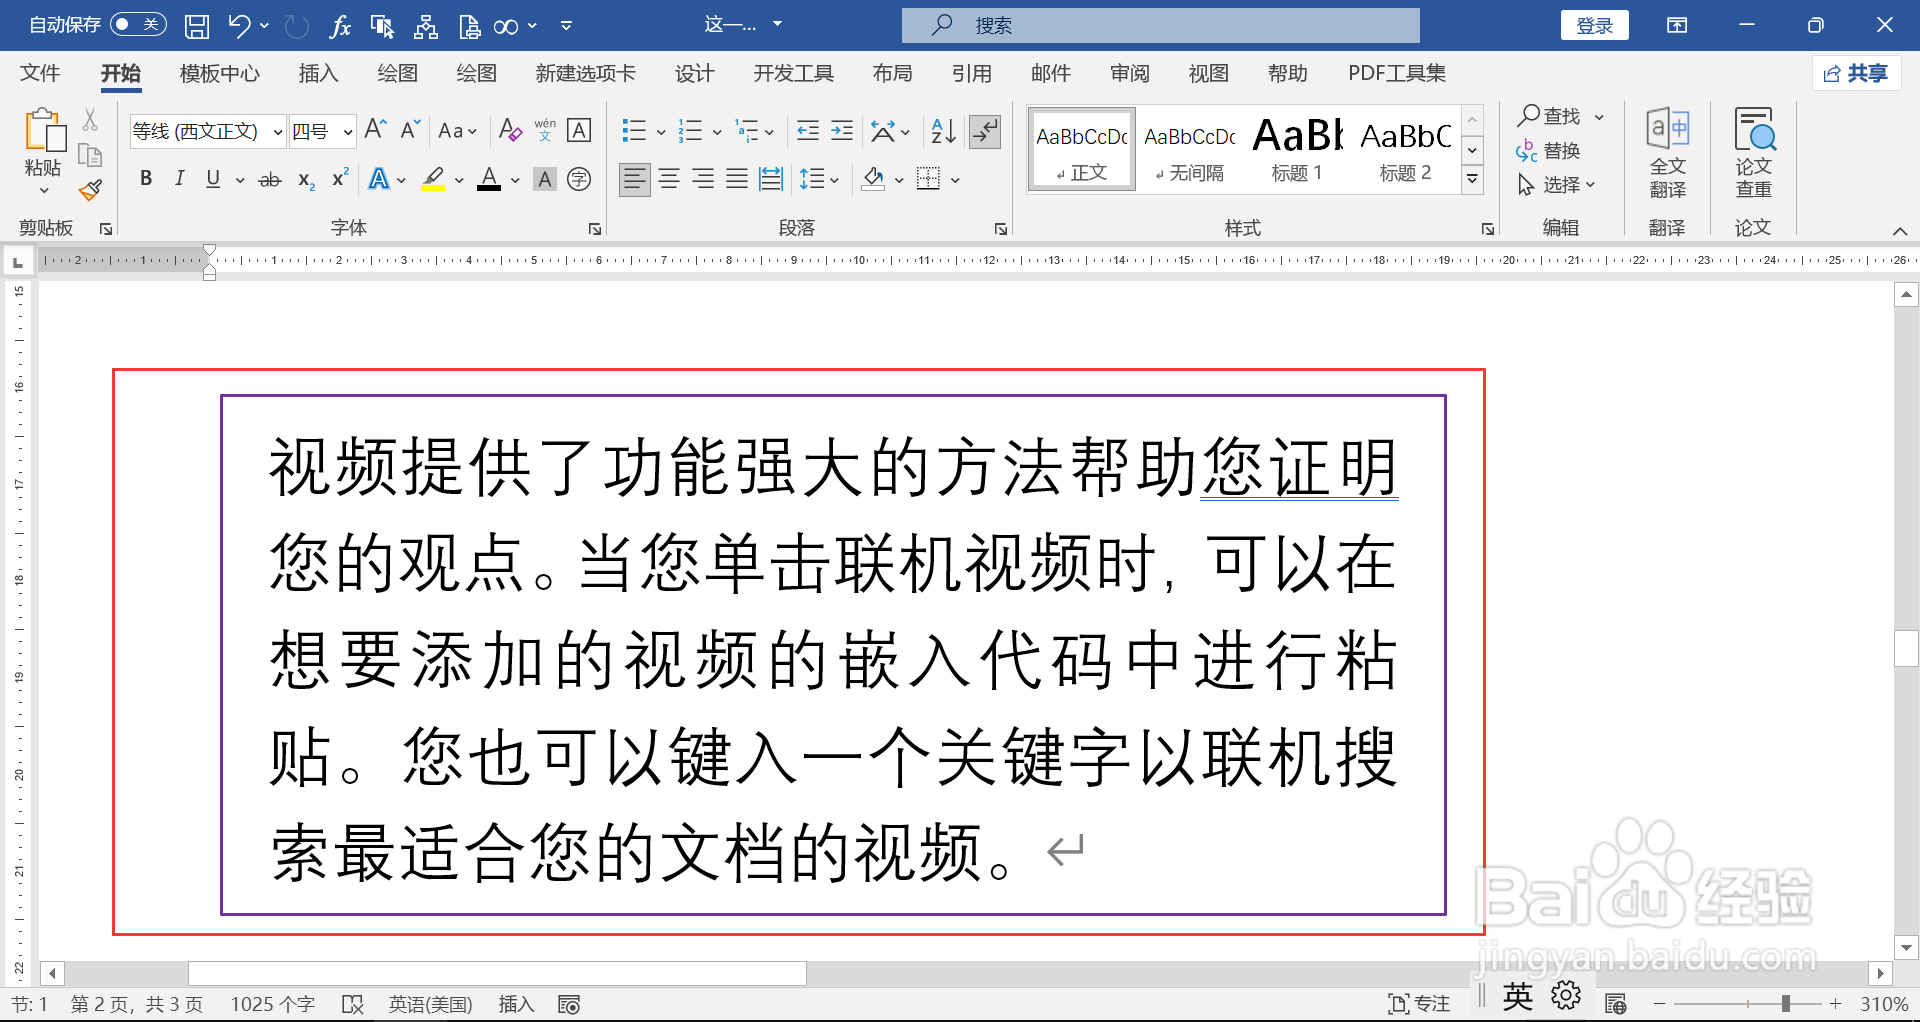Open the 选择 dropdown in editing group
The width and height of the screenshot is (1920, 1022).
[x=1556, y=185]
